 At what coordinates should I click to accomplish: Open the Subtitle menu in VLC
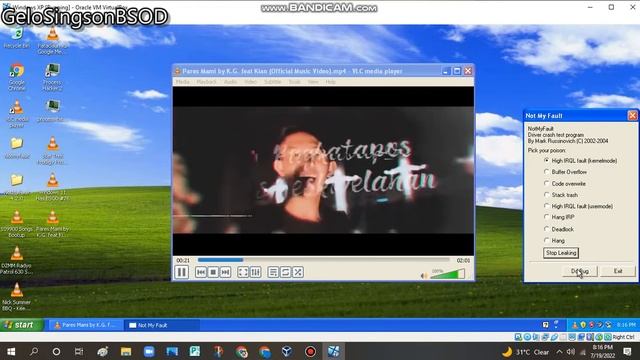coord(272,82)
